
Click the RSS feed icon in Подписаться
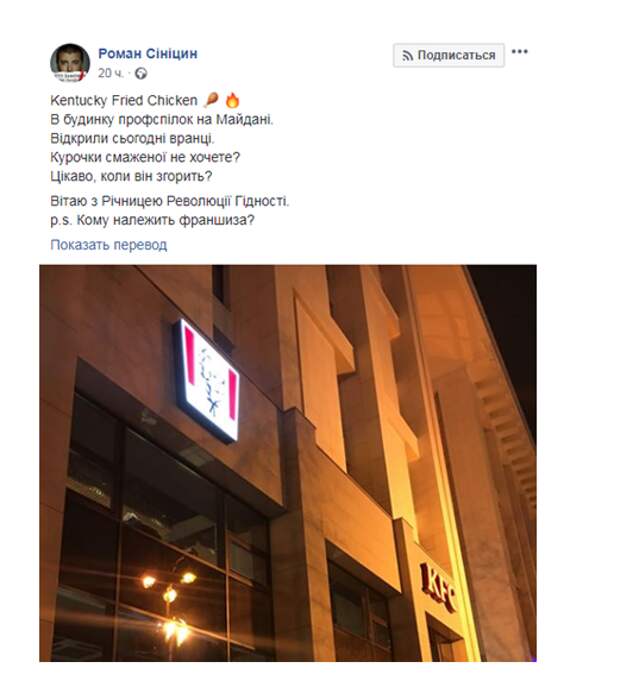[407, 56]
